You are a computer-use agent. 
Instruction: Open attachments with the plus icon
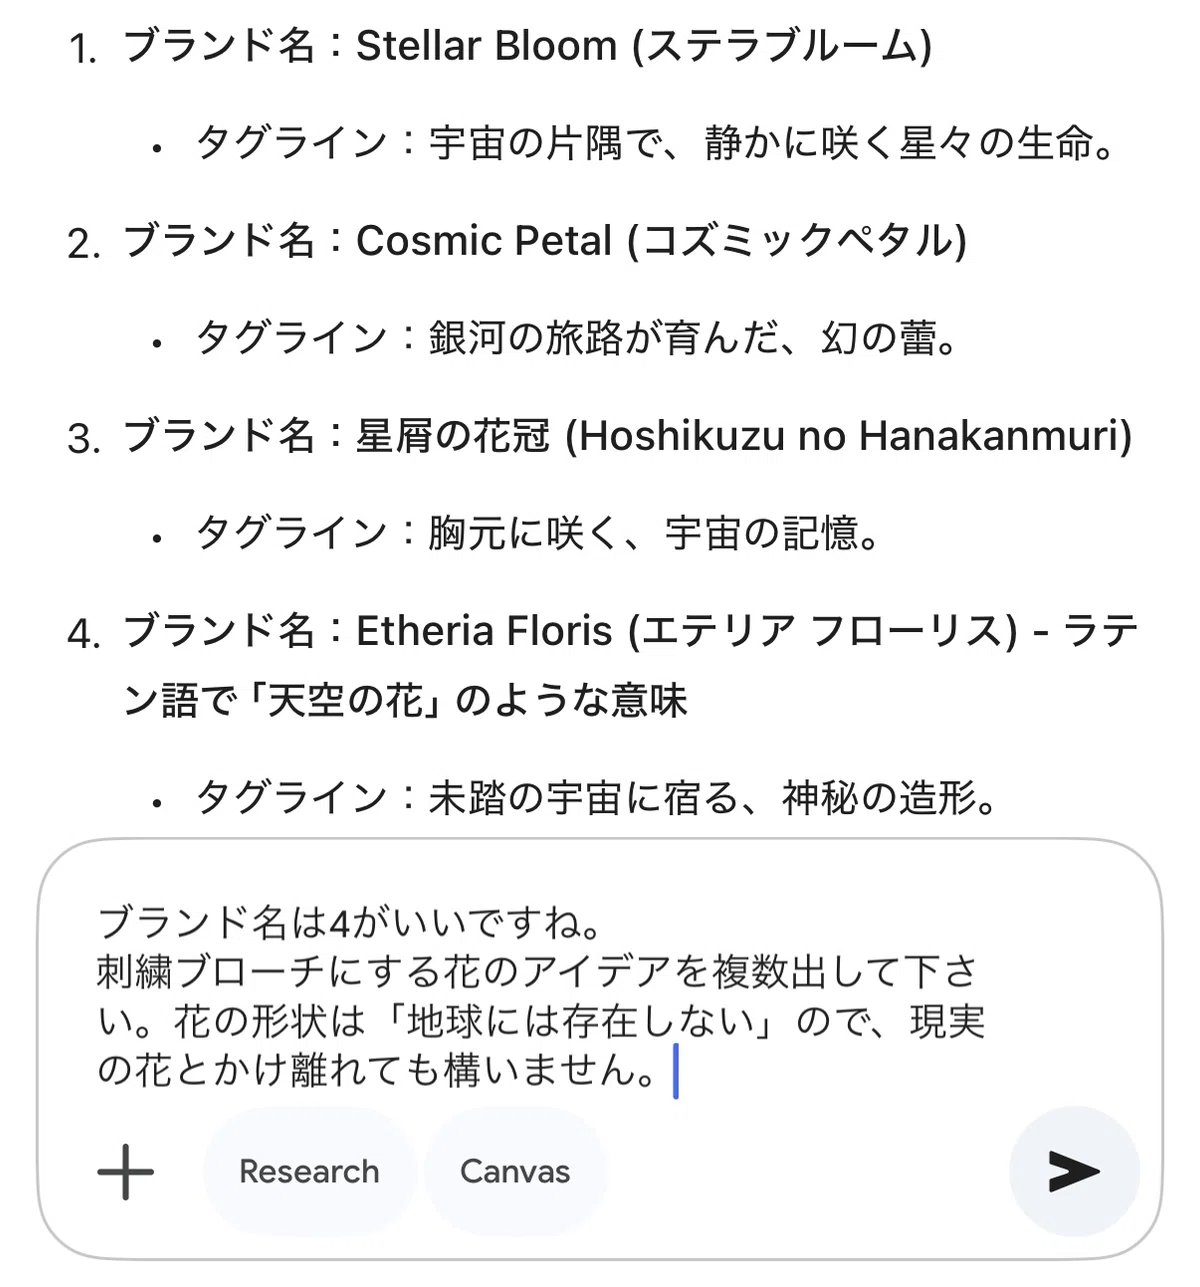(126, 1171)
